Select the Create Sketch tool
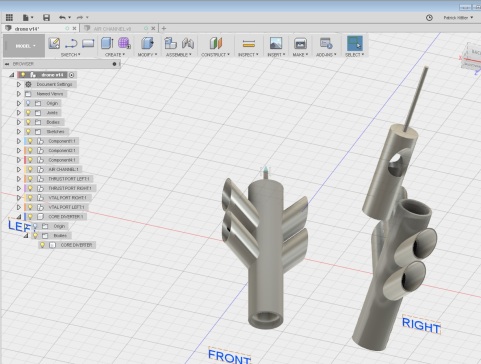481x364 pixels. 54,43
